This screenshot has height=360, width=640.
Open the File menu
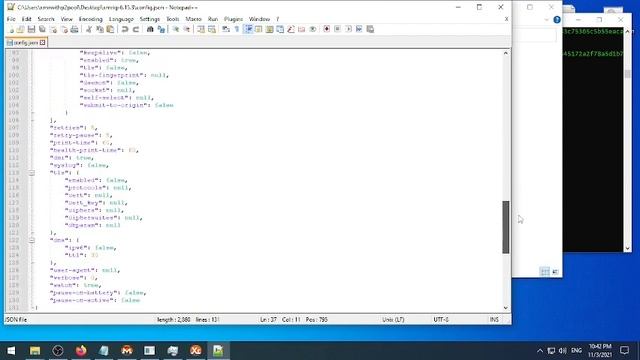click(11, 19)
